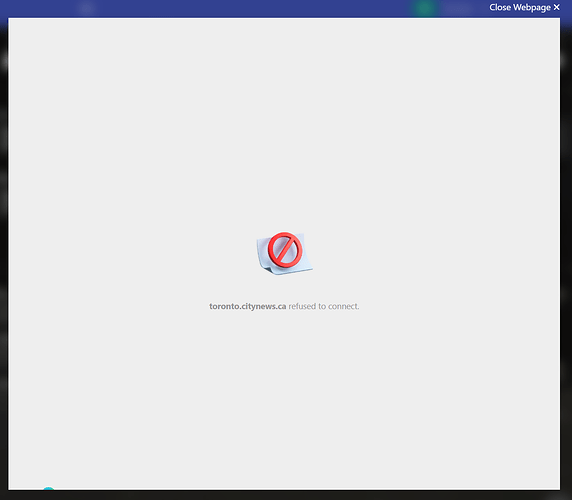
Task: Click the teal circle peeking at the frame bottom
Action: tap(49, 488)
